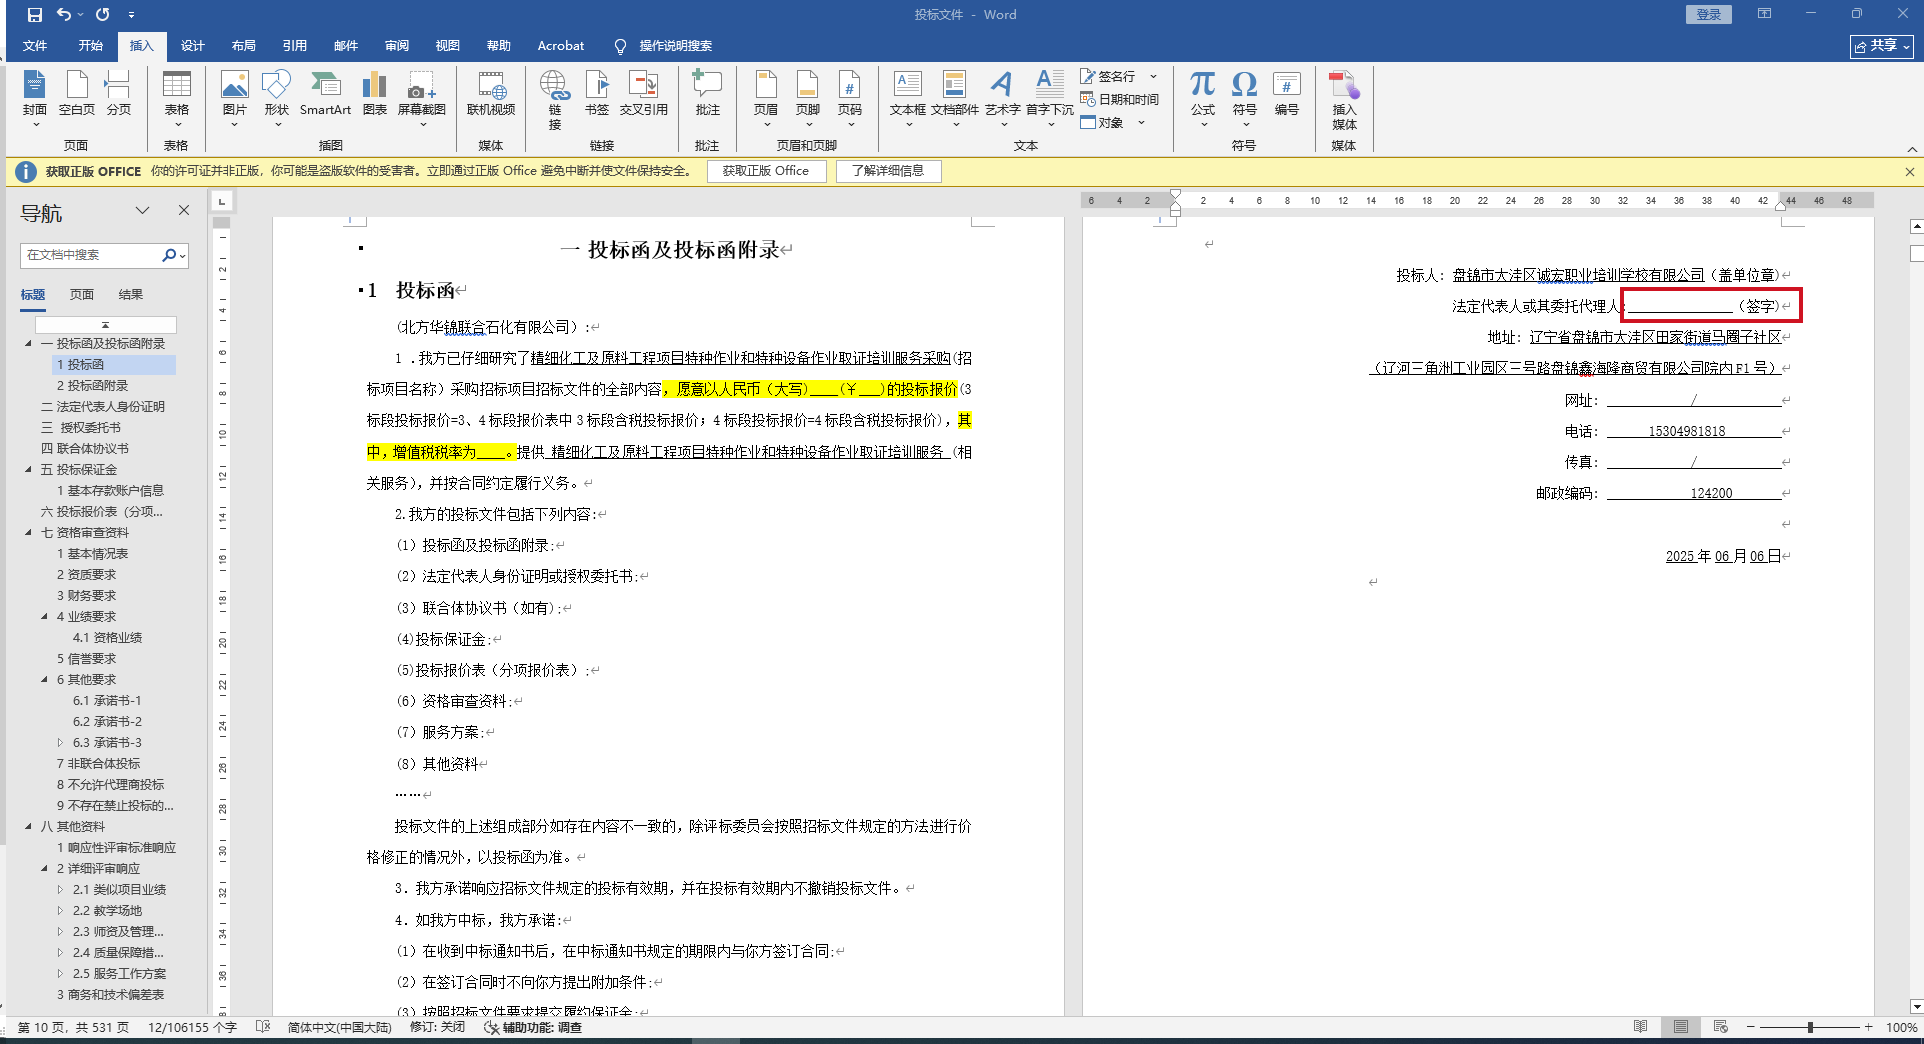The width and height of the screenshot is (1924, 1044).
Task: Insert an equation (公式)
Action: coord(1203,98)
